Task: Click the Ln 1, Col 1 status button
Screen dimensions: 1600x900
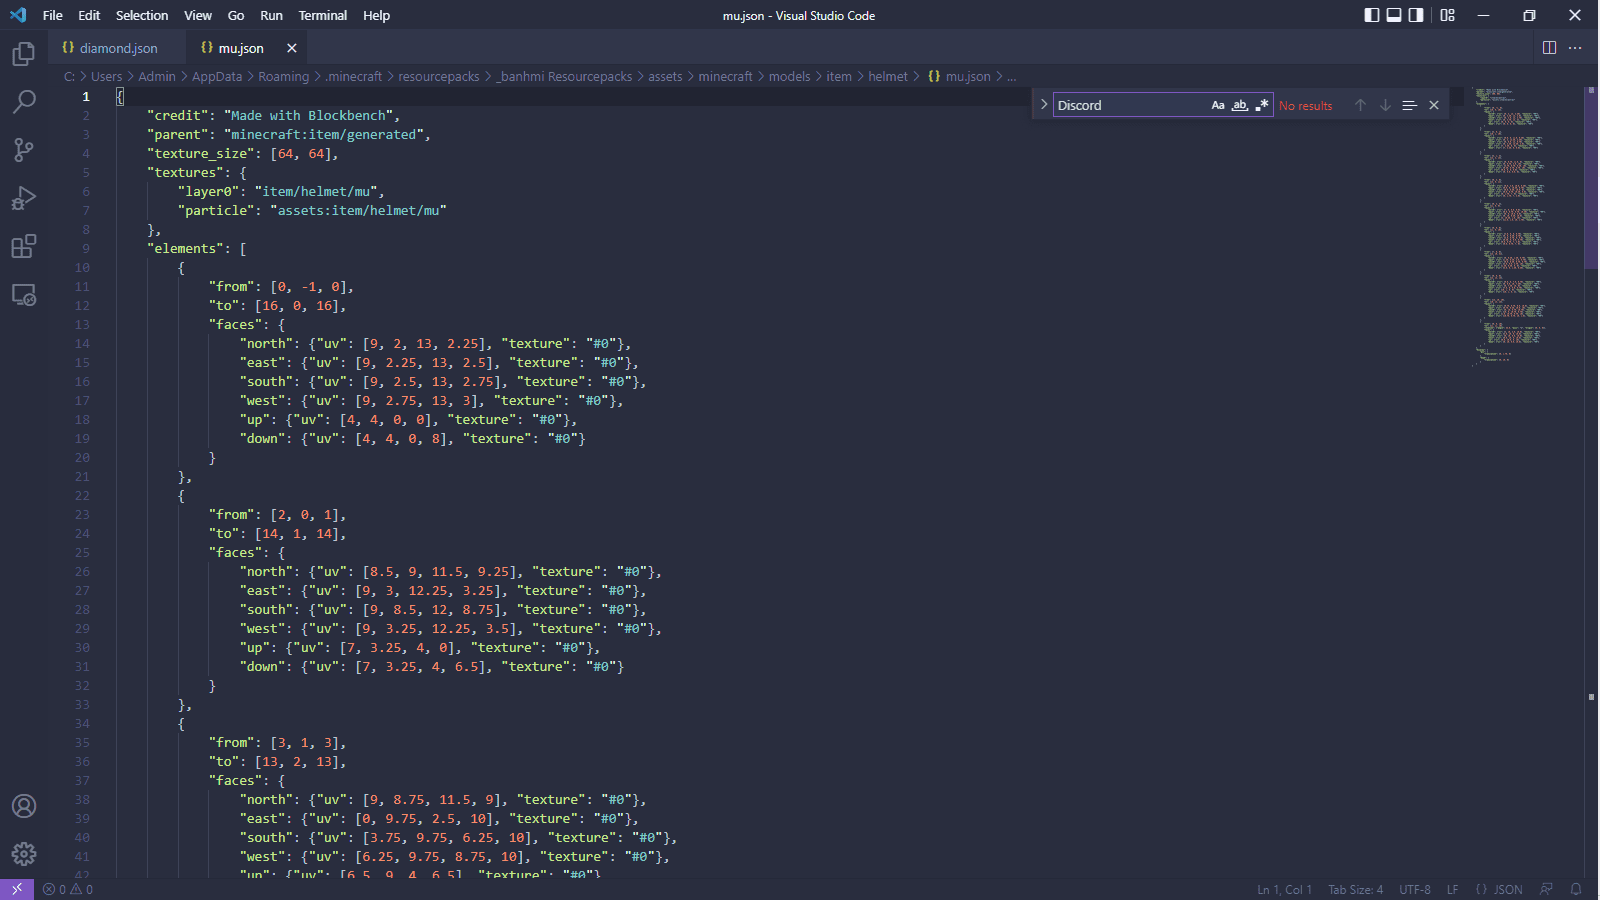Action: click(1284, 889)
